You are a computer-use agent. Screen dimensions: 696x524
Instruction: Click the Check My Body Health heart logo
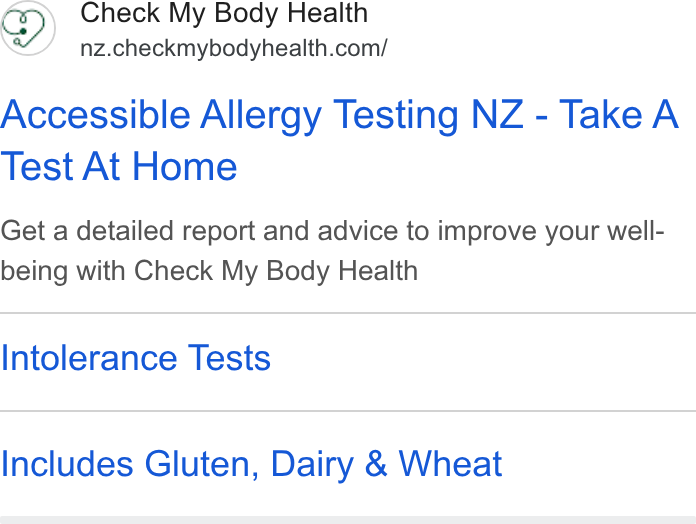pos(28,28)
